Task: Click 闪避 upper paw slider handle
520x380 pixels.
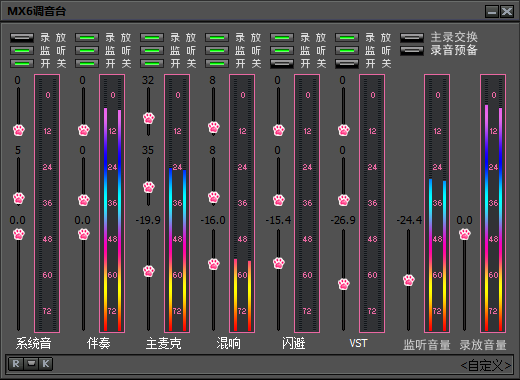Action: point(279,130)
